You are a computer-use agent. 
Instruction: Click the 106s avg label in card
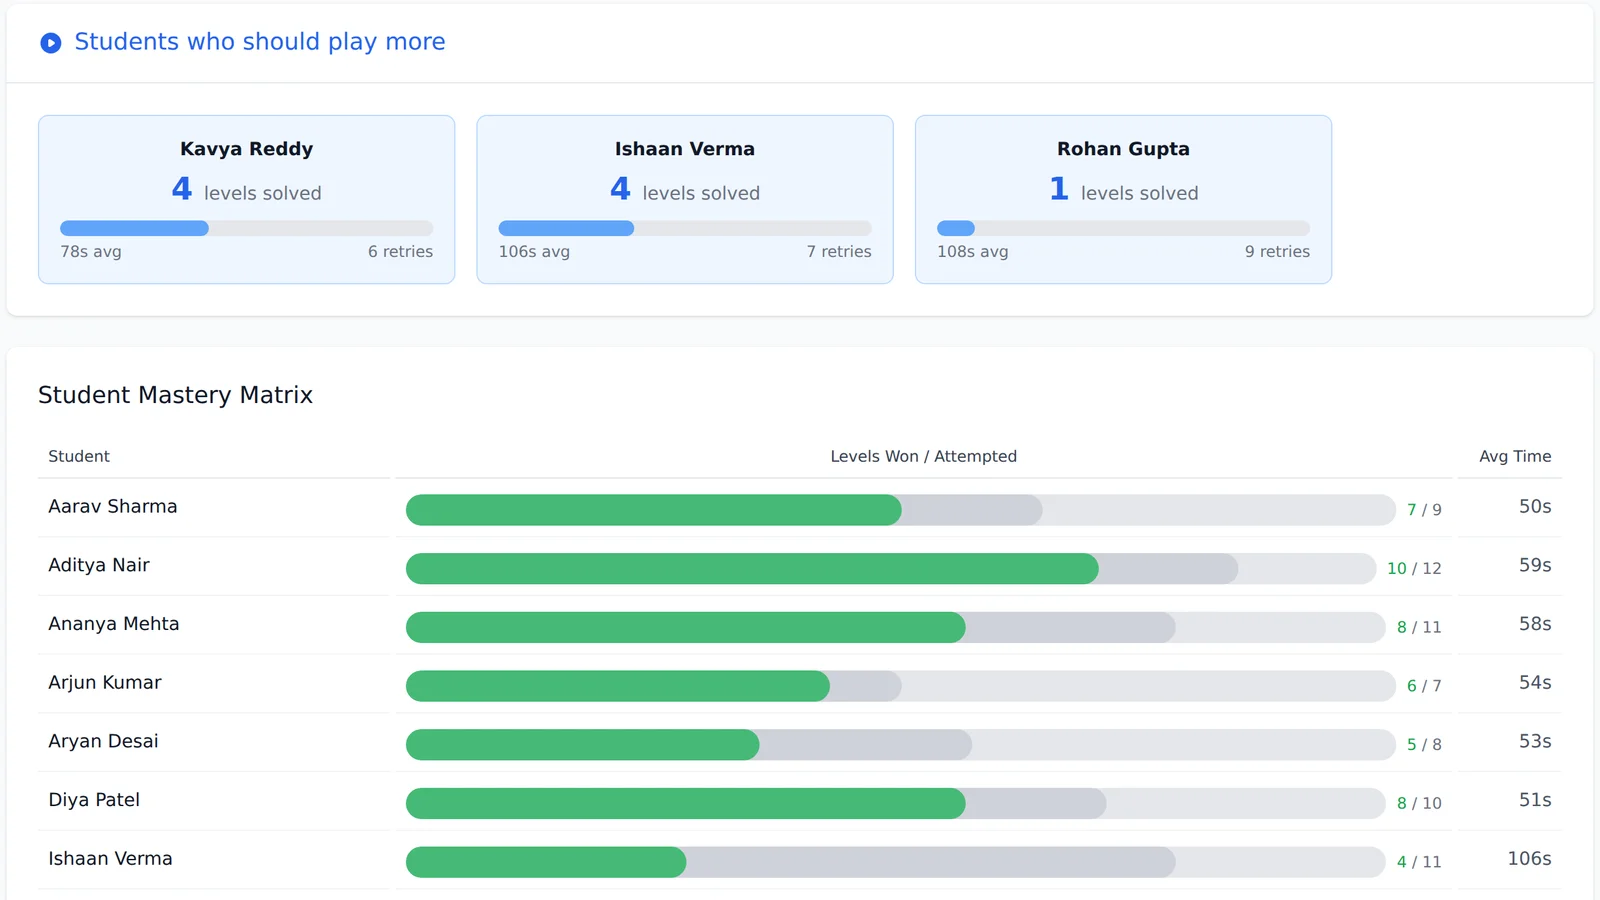click(x=534, y=252)
